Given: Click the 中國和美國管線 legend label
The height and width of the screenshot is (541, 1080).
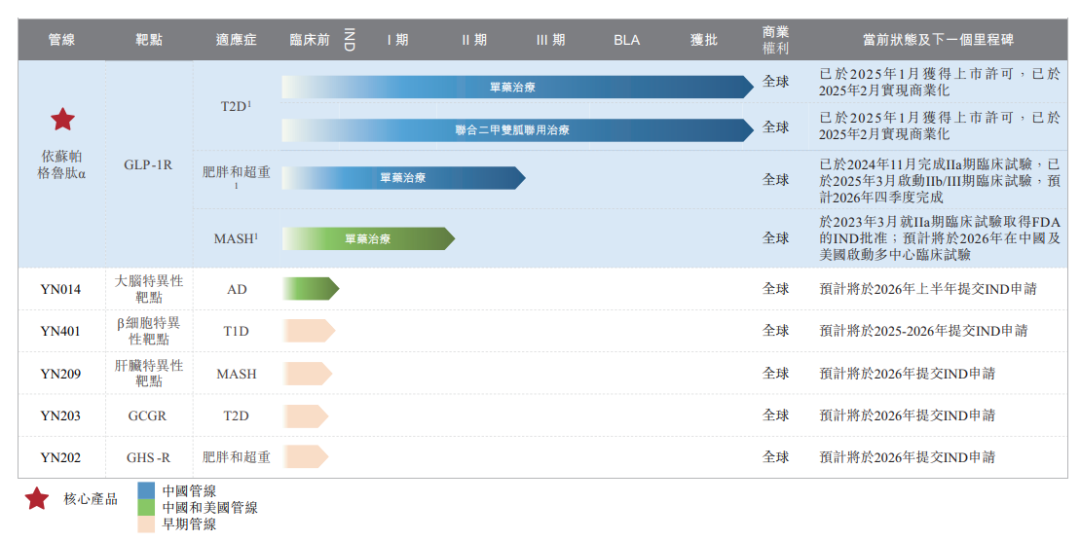Looking at the screenshot, I should 210,508.
